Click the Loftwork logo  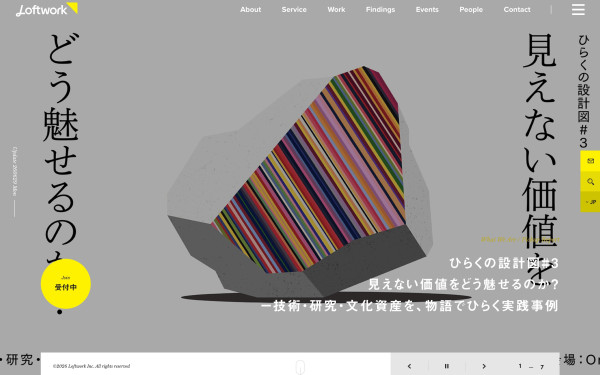tap(47, 10)
